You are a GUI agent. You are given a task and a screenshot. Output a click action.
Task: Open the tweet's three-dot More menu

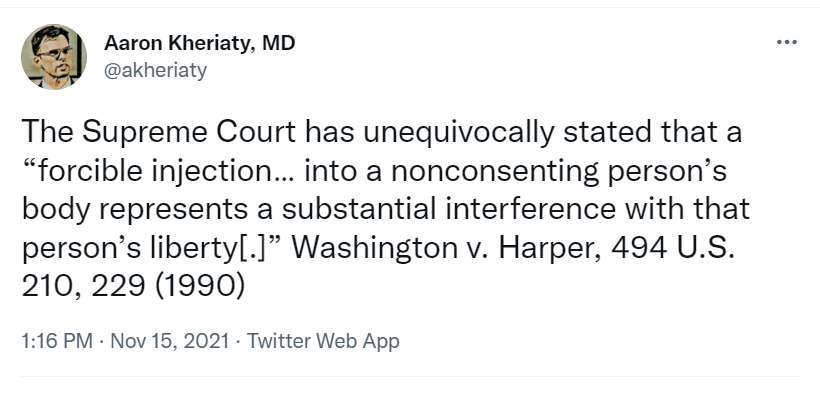tap(787, 42)
